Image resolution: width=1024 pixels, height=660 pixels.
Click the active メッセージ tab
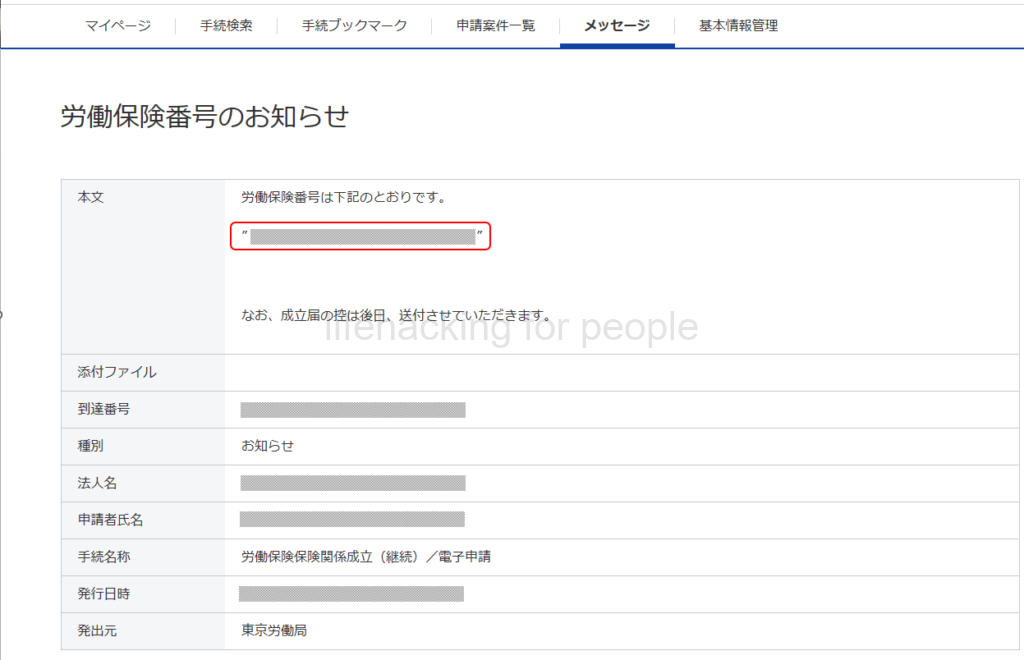617,26
